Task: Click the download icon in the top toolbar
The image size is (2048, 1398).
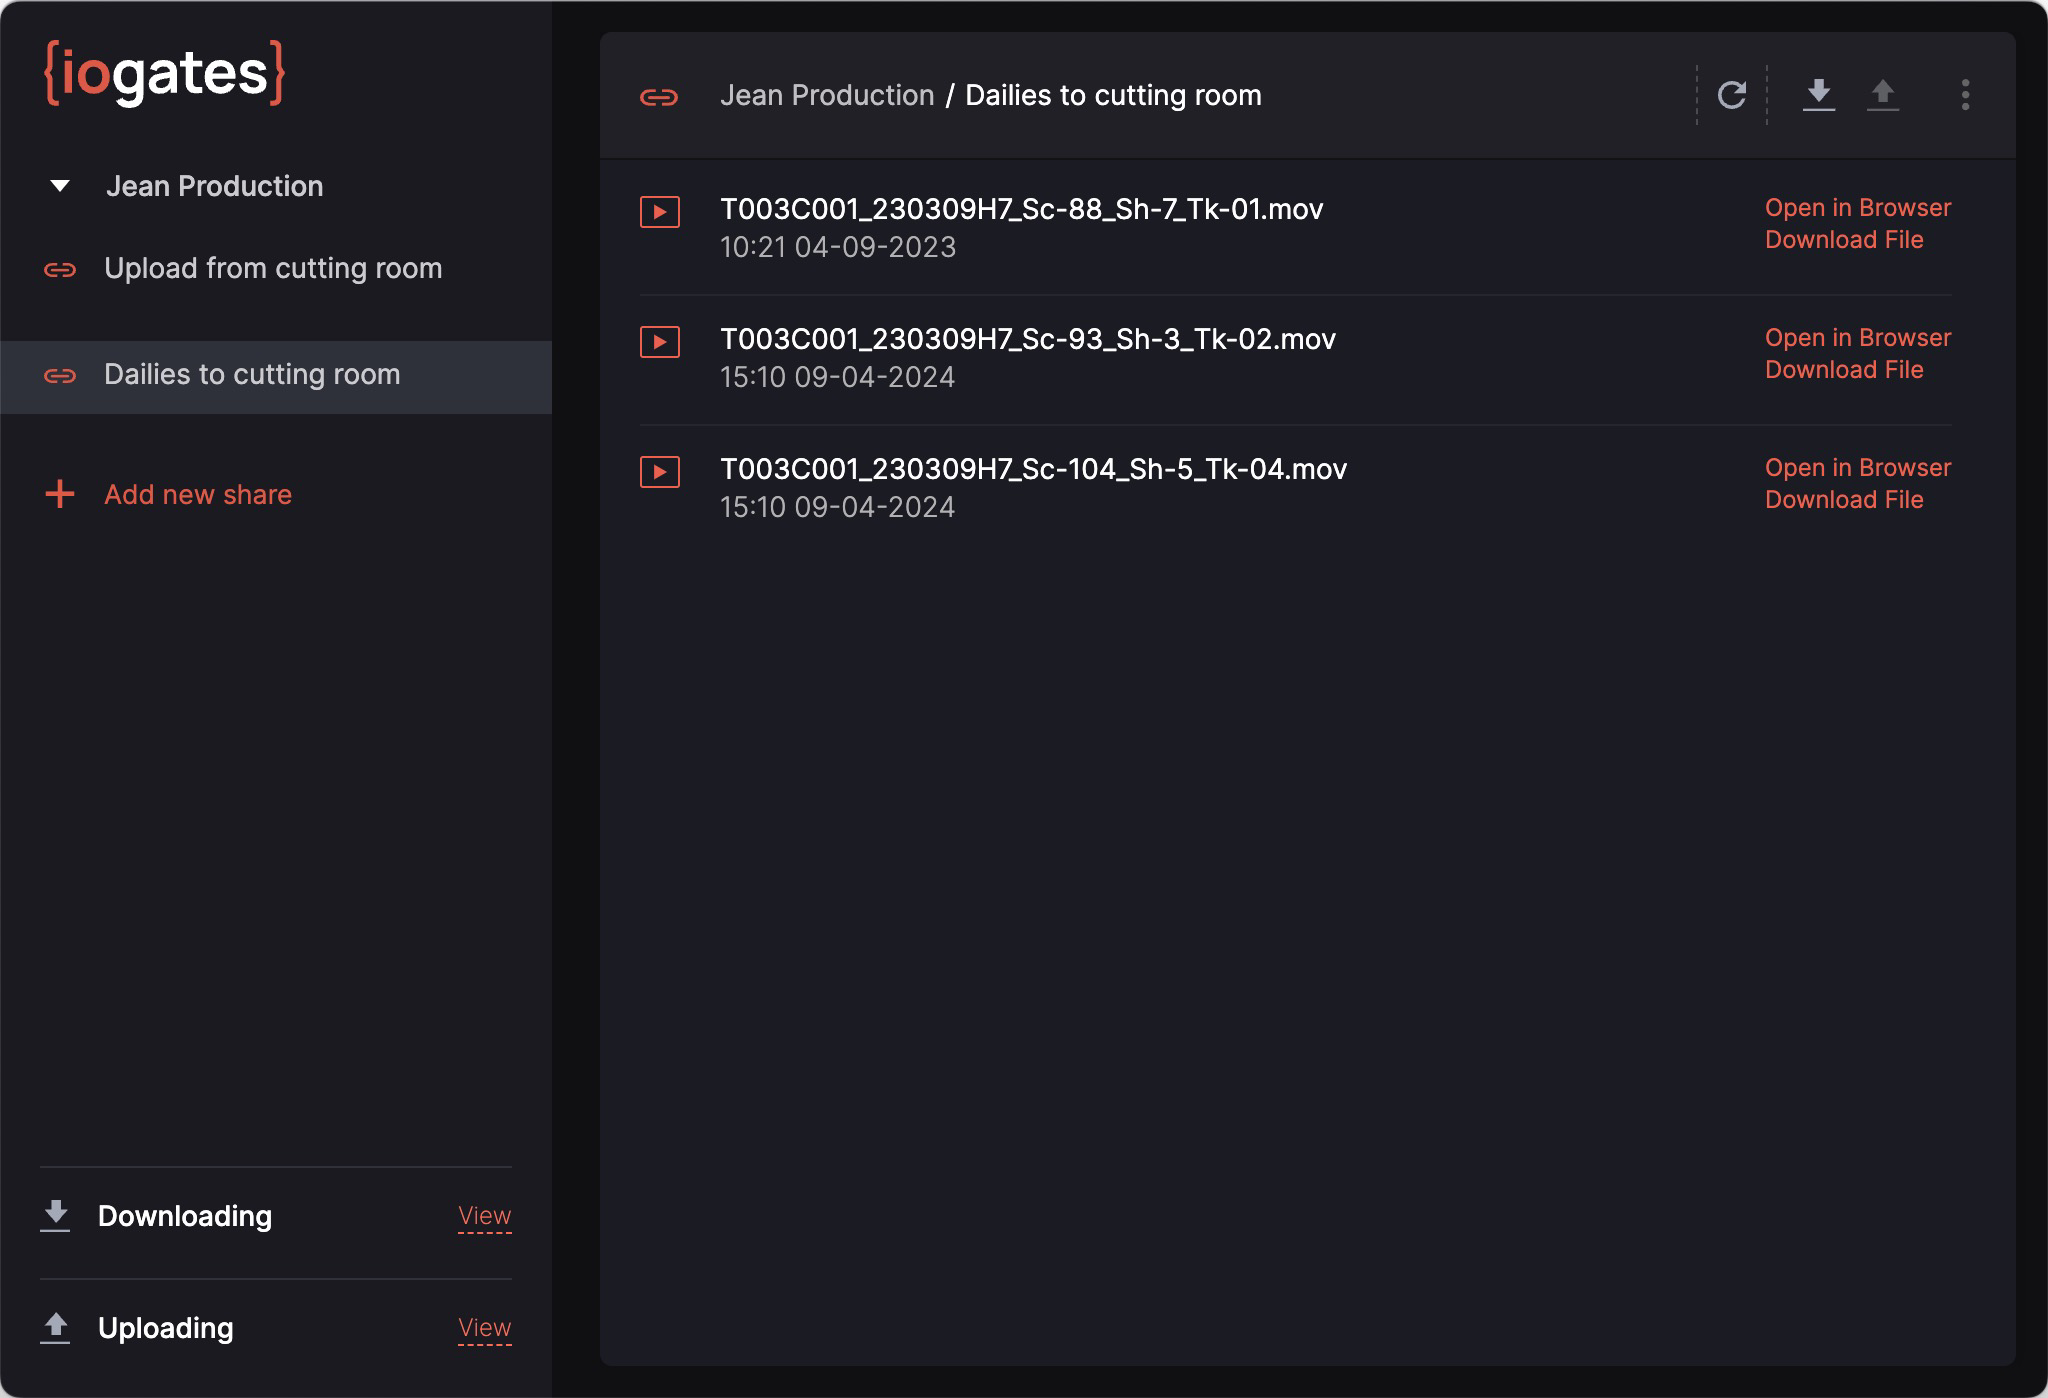Action: pyautogui.click(x=1818, y=95)
